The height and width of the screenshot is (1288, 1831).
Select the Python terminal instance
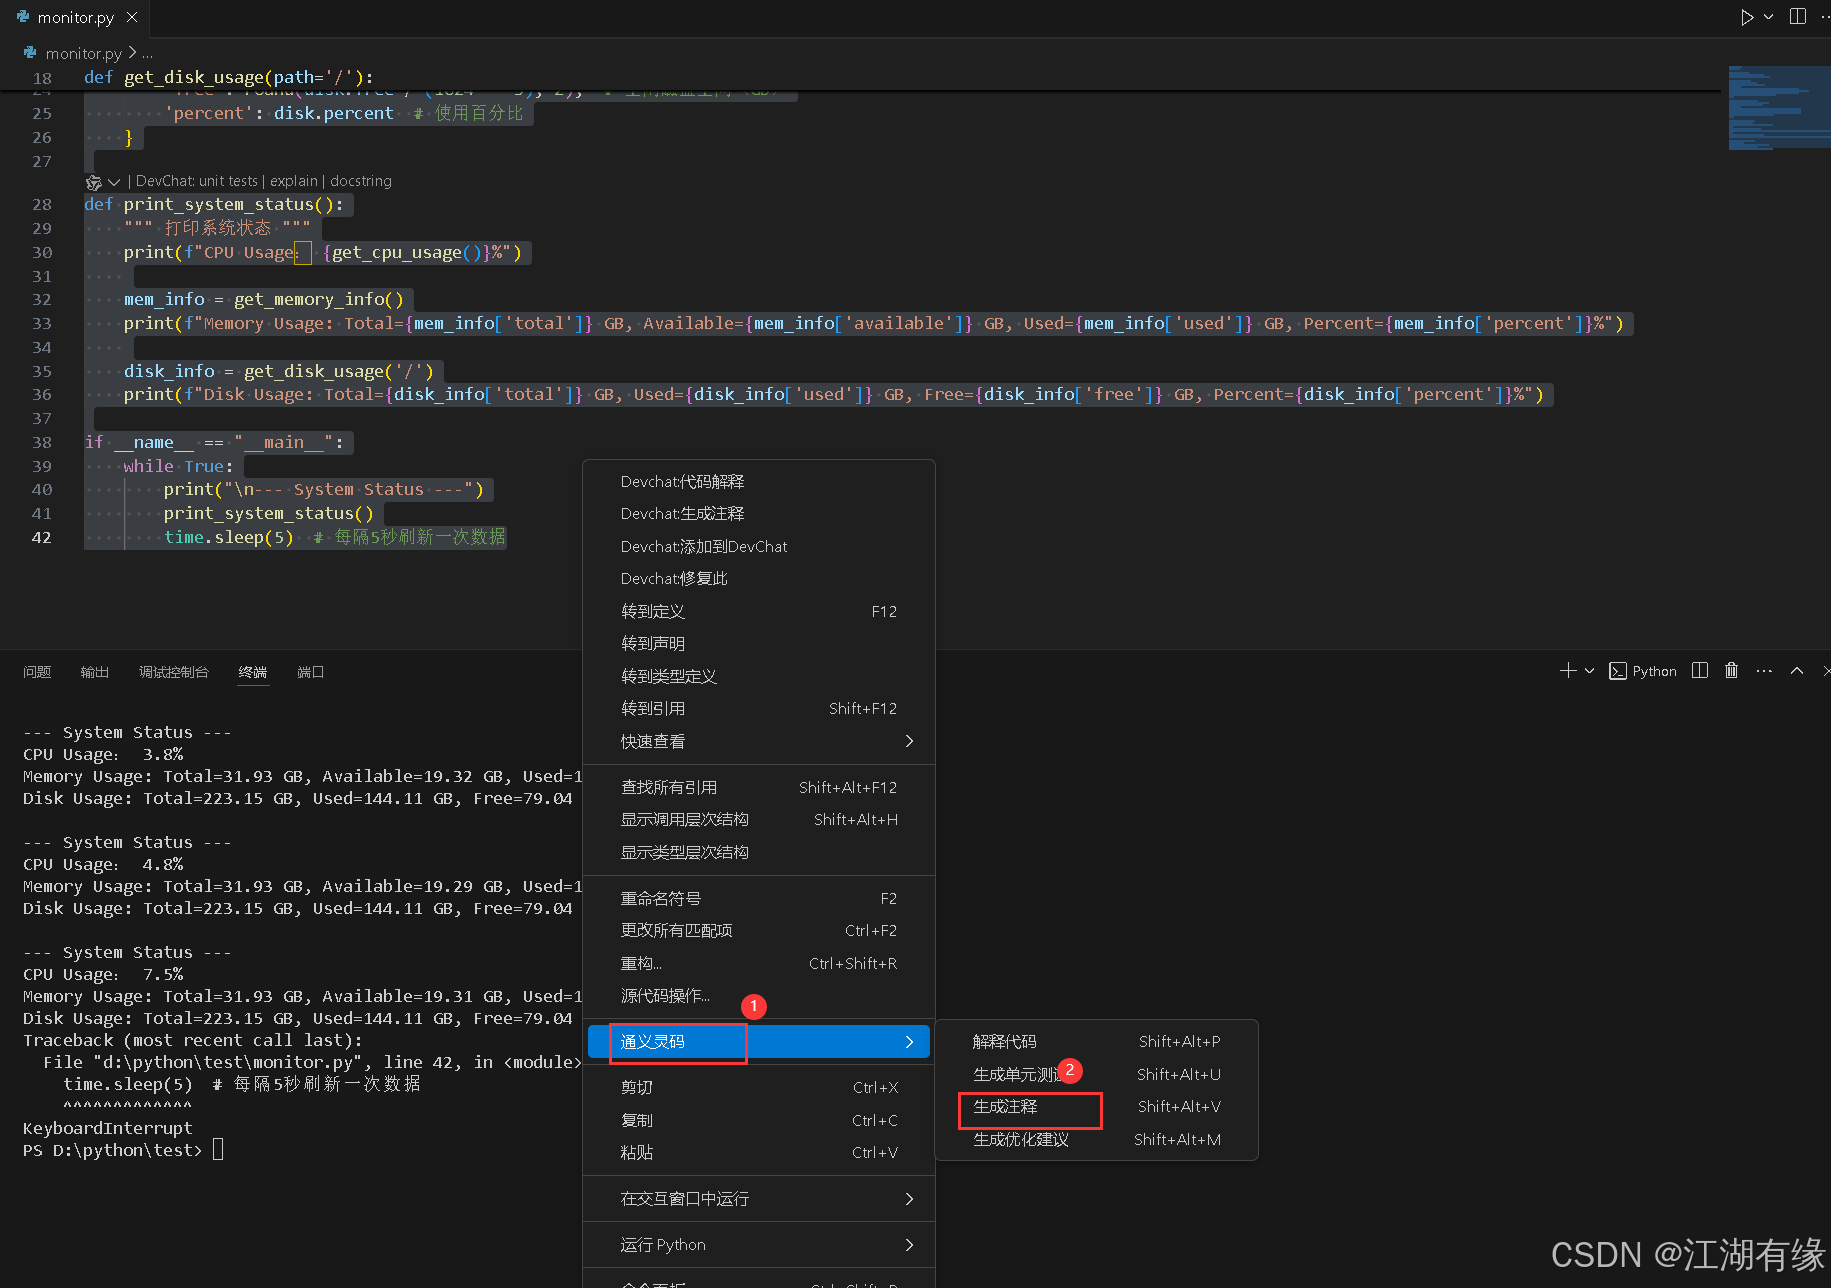[1643, 671]
